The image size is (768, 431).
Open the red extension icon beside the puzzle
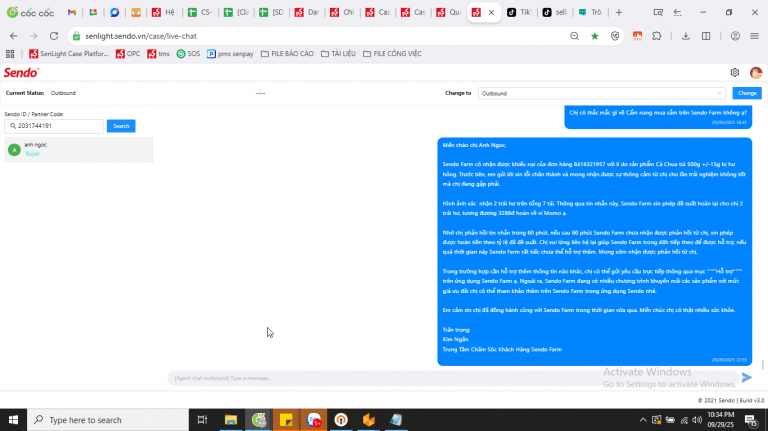click(637, 36)
